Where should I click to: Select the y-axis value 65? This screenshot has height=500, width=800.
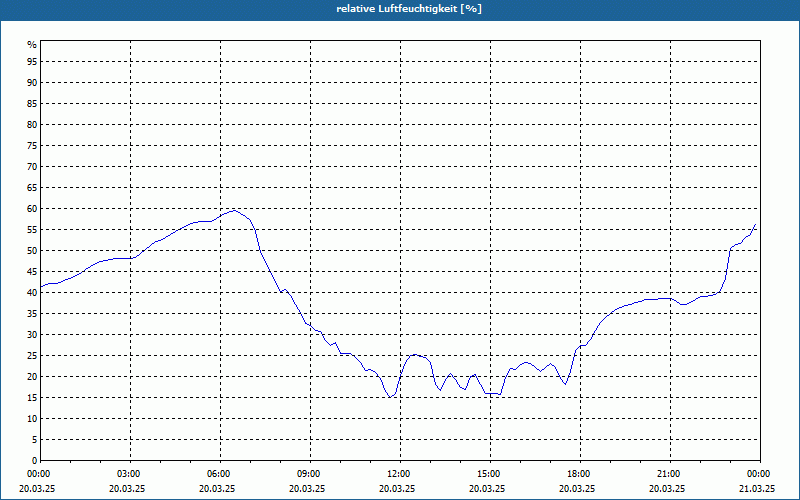[32, 188]
